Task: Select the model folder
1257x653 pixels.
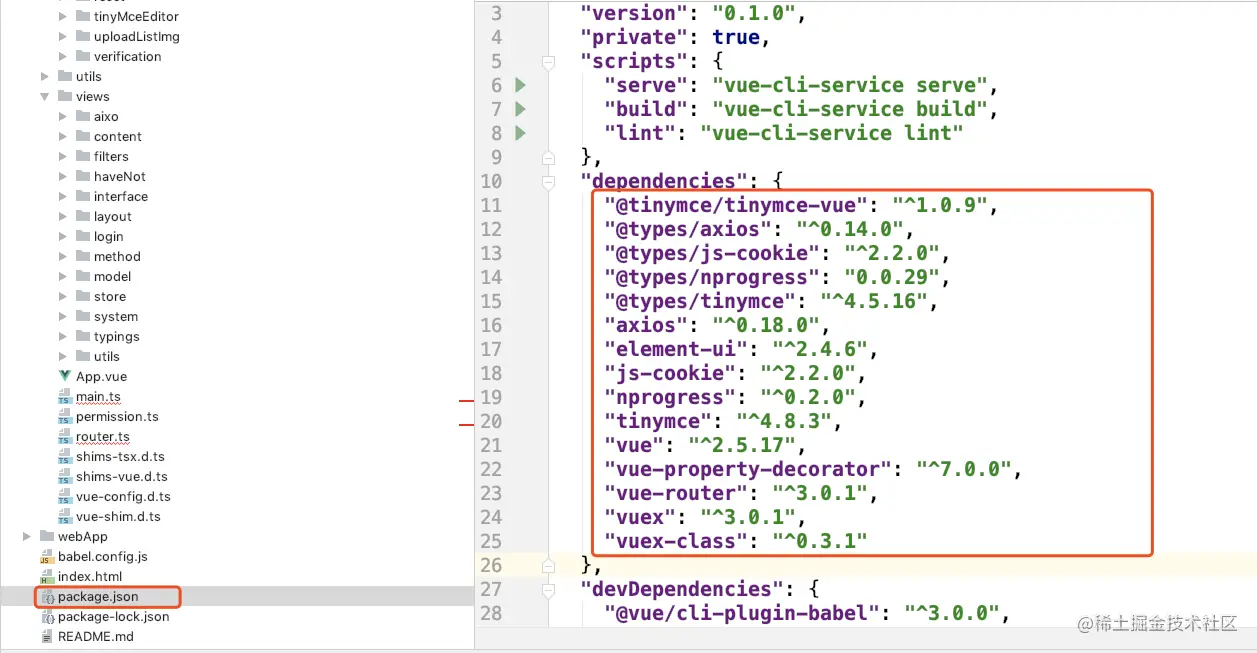Action: coord(112,277)
